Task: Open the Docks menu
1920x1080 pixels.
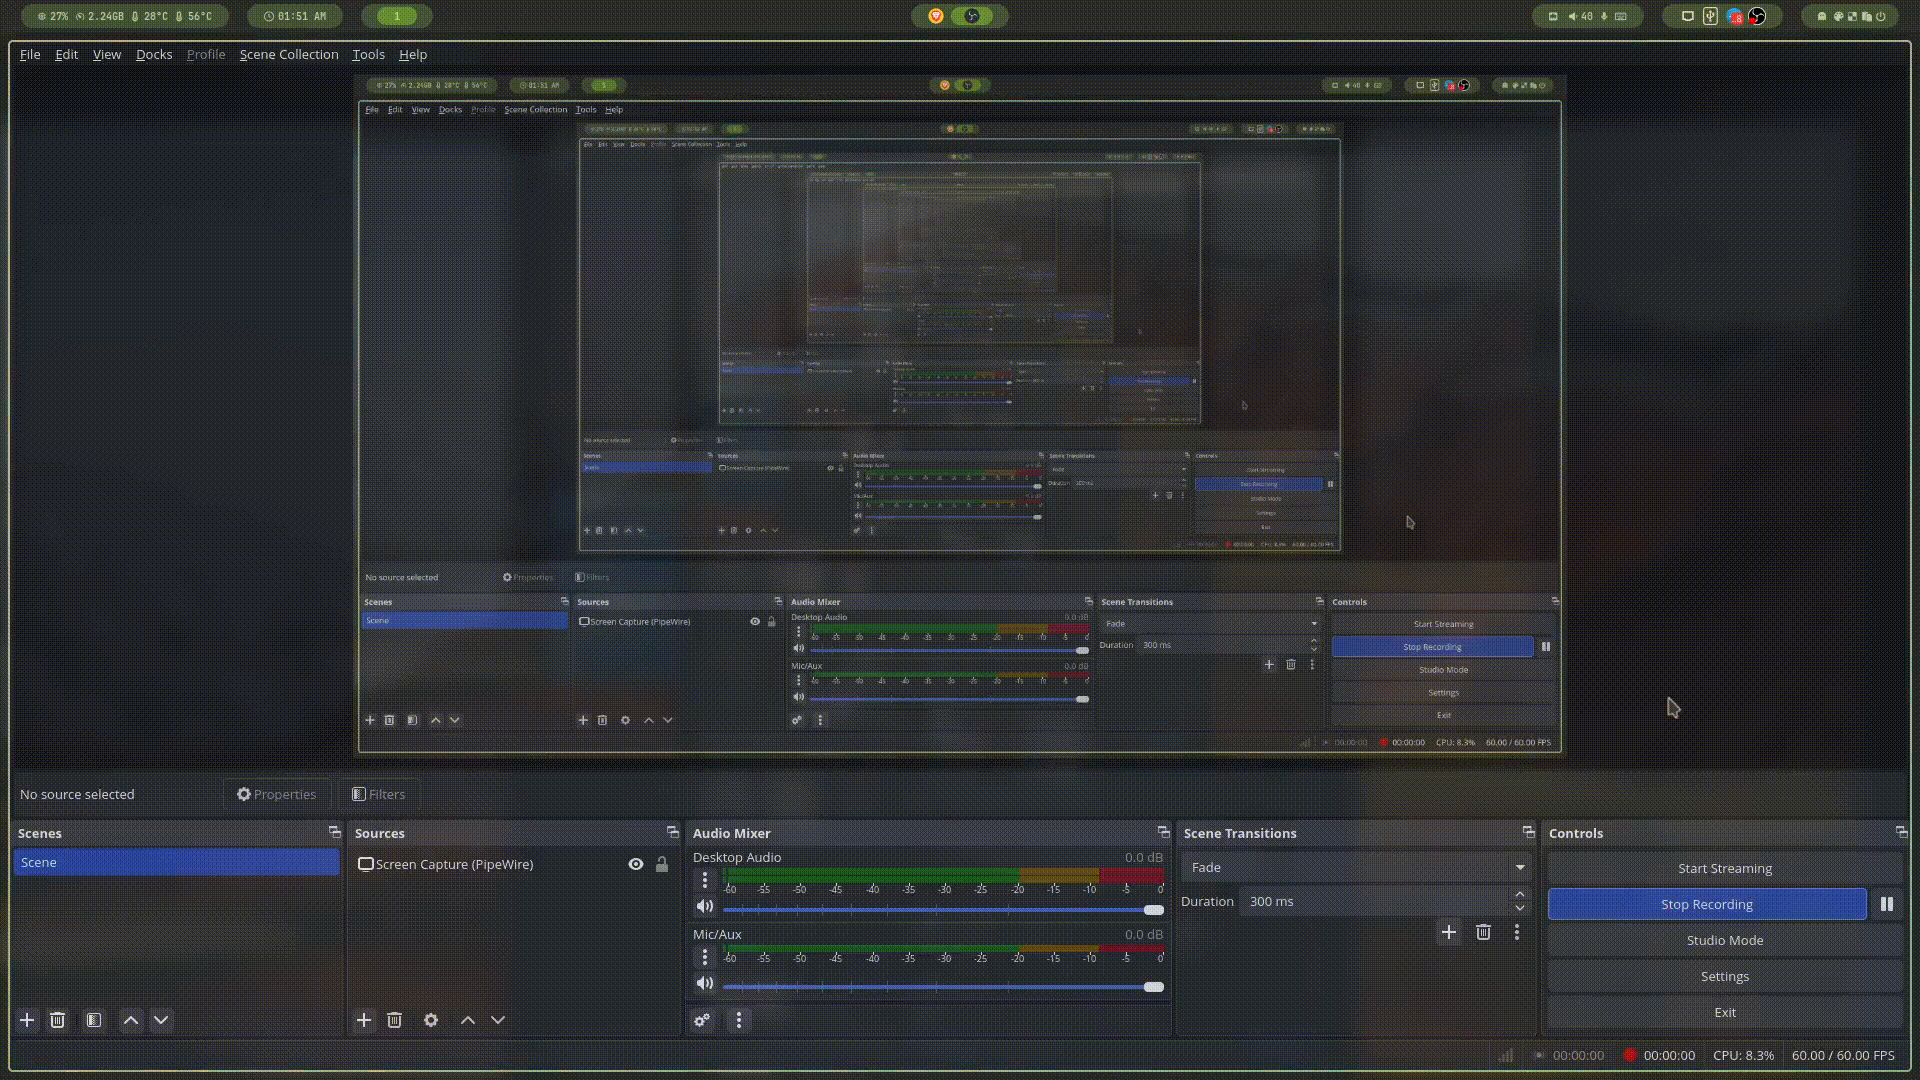Action: tap(154, 54)
